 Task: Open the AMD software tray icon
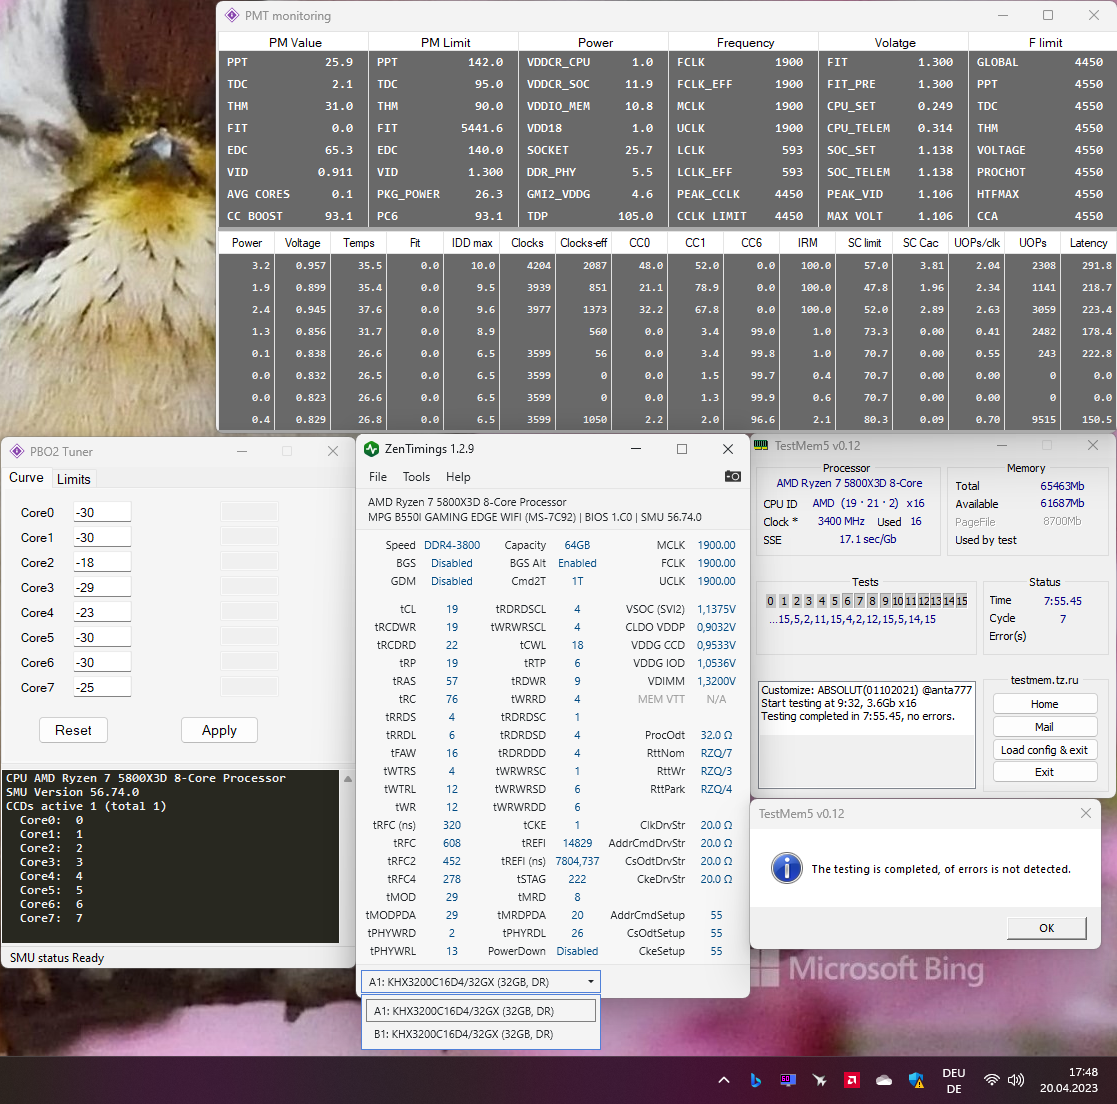[x=851, y=1080]
